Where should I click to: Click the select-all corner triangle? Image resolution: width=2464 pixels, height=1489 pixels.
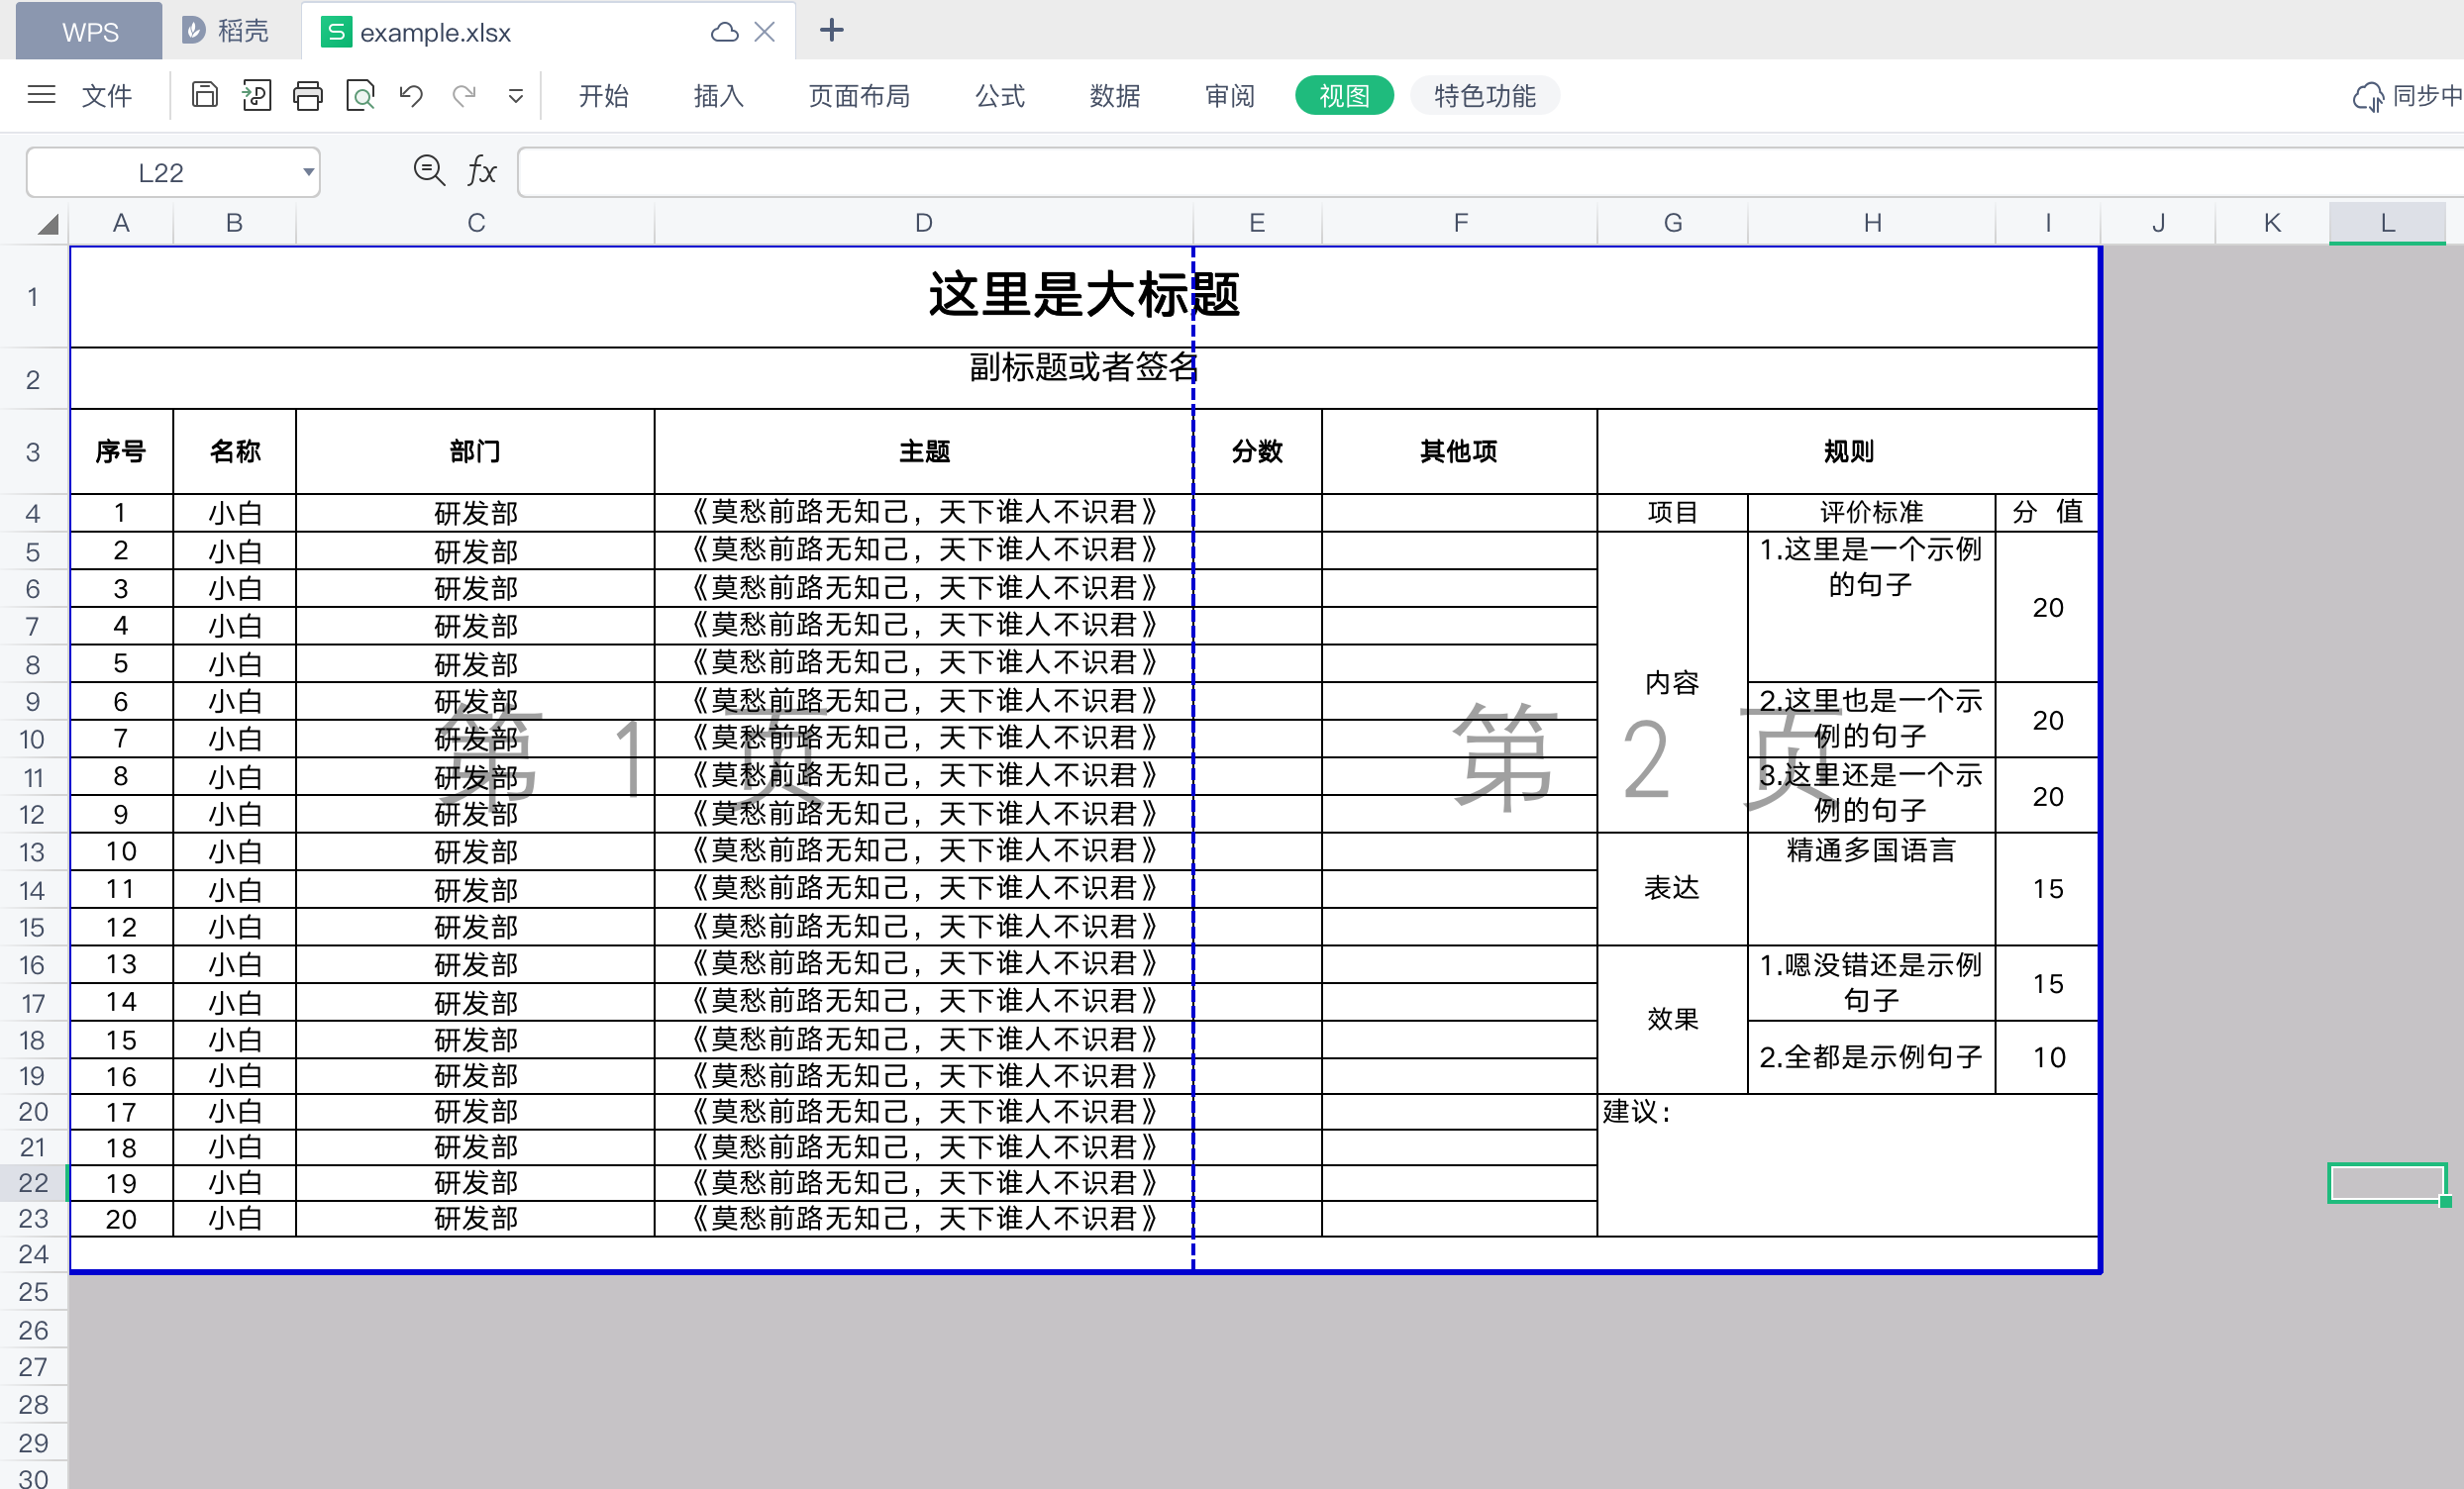coord(46,224)
